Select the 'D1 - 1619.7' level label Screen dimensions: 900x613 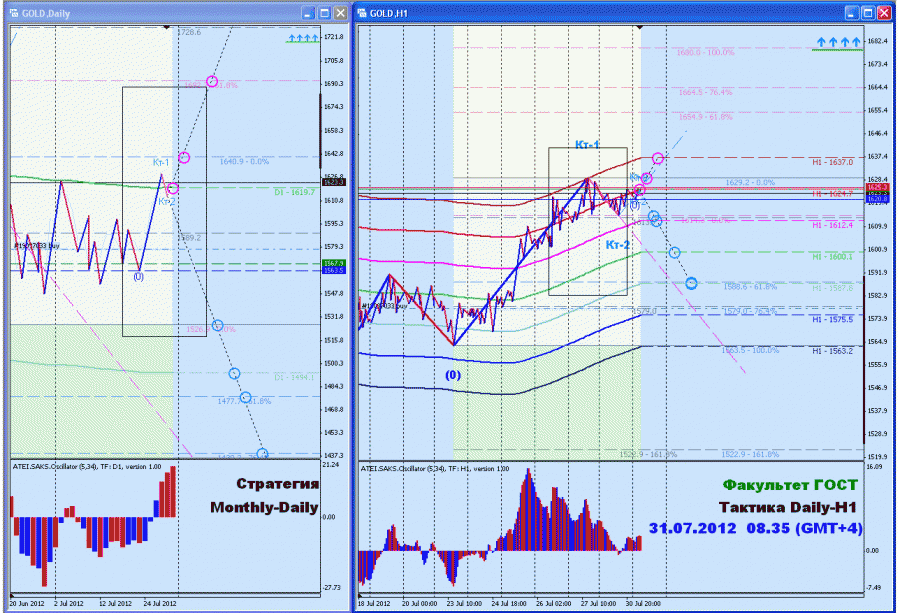(x=294, y=192)
